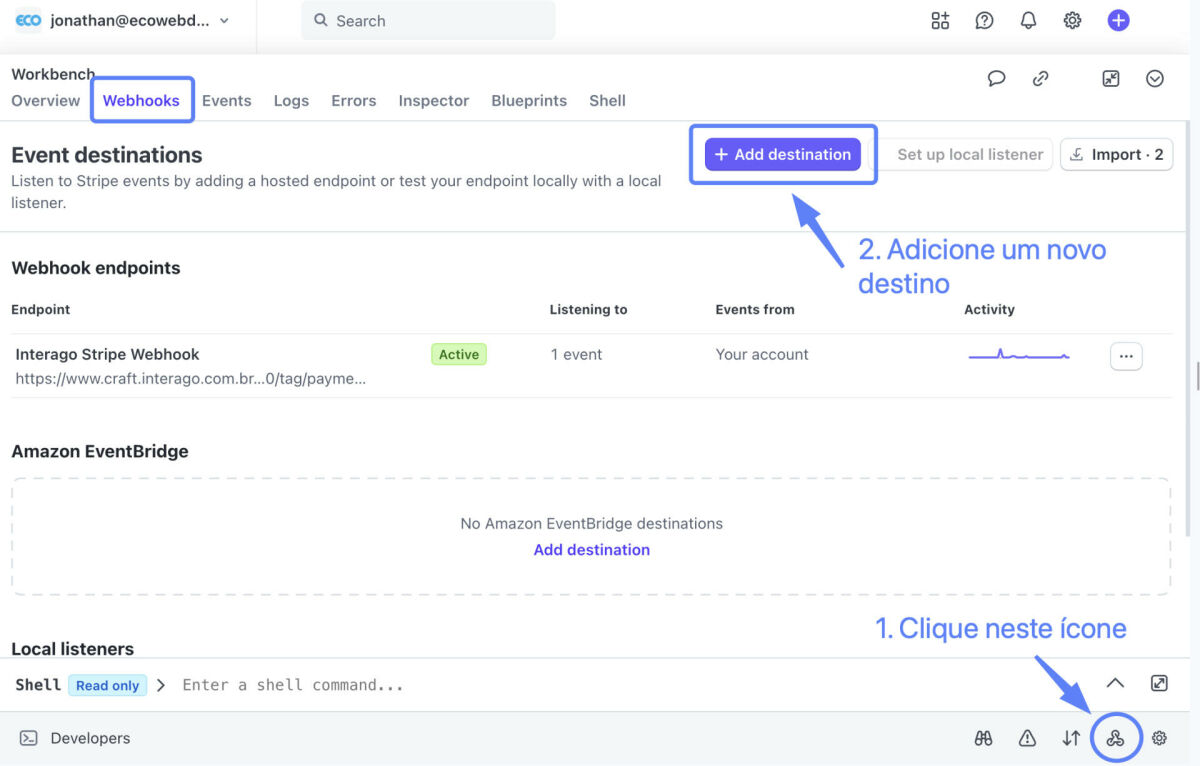
Task: Click the purple plus create button
Action: (1118, 20)
